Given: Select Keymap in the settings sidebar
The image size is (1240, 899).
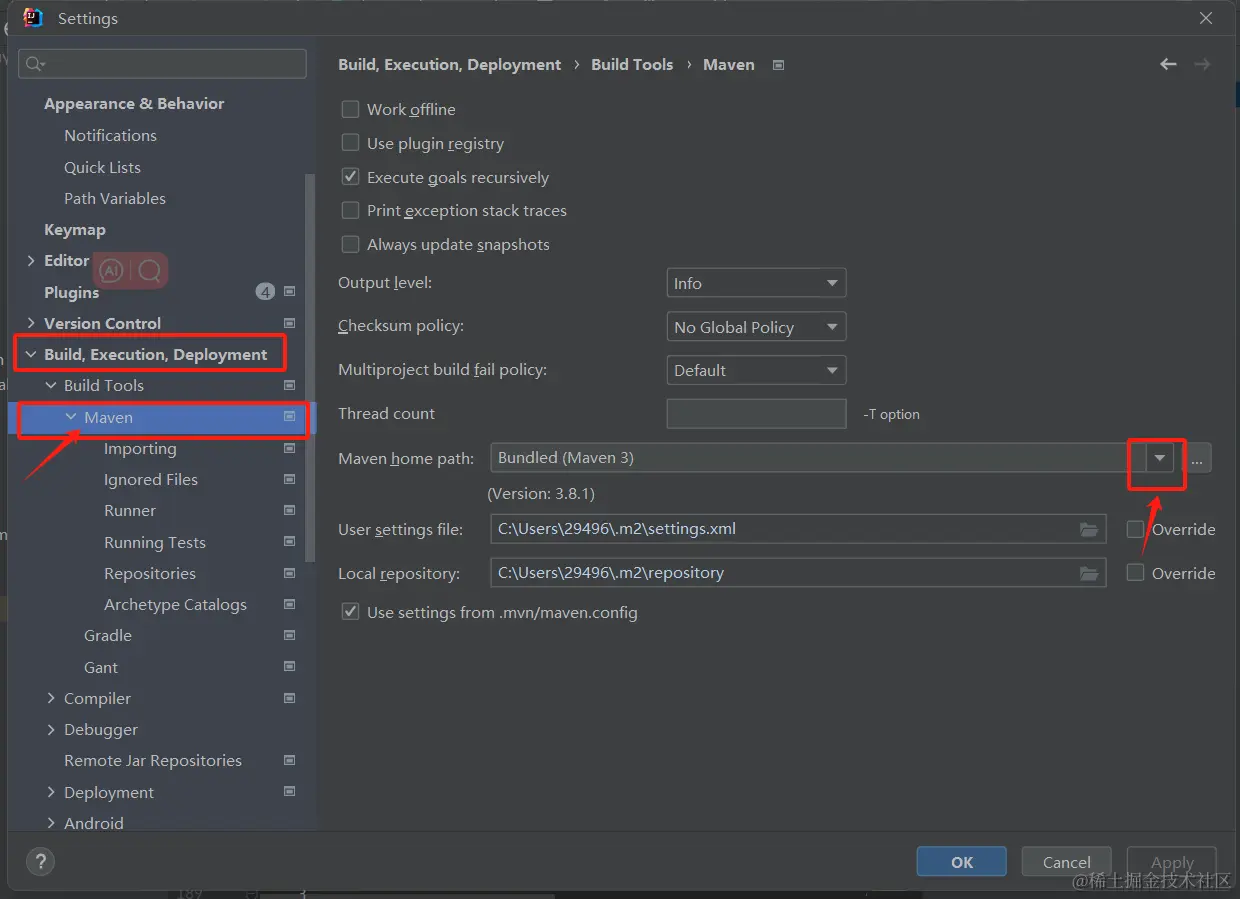Looking at the screenshot, I should [x=75, y=229].
